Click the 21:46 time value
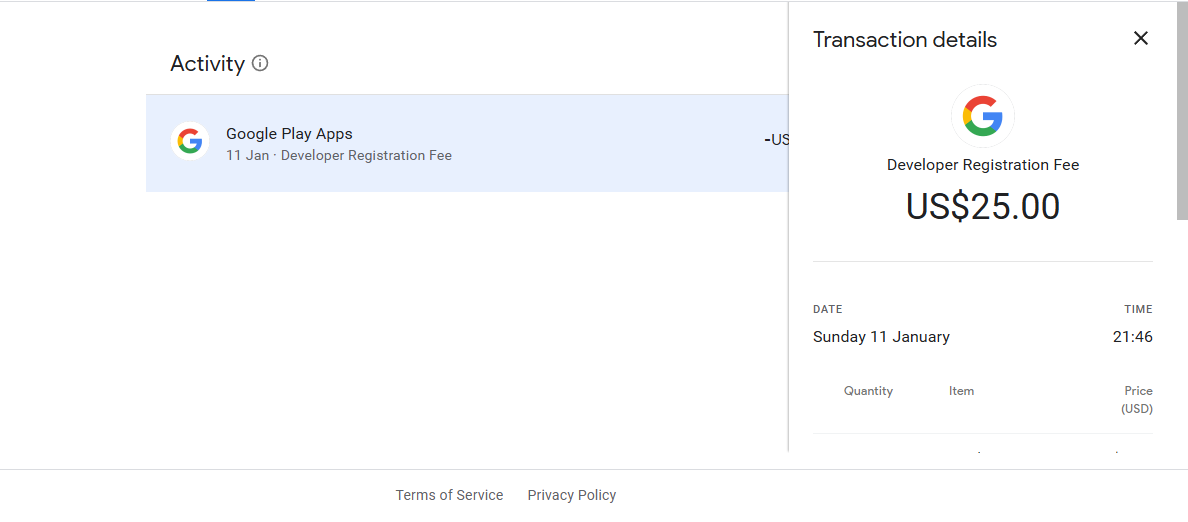1188x522 pixels. click(1132, 337)
